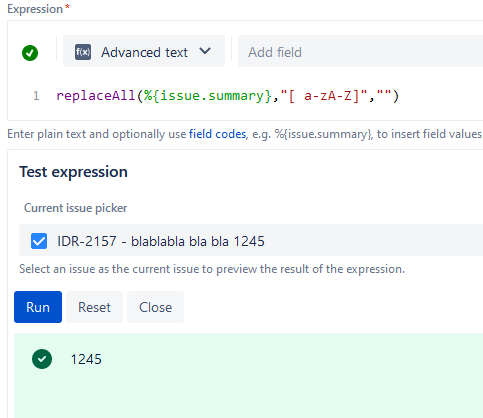
Task: Click the Add field input box
Action: click(360, 51)
